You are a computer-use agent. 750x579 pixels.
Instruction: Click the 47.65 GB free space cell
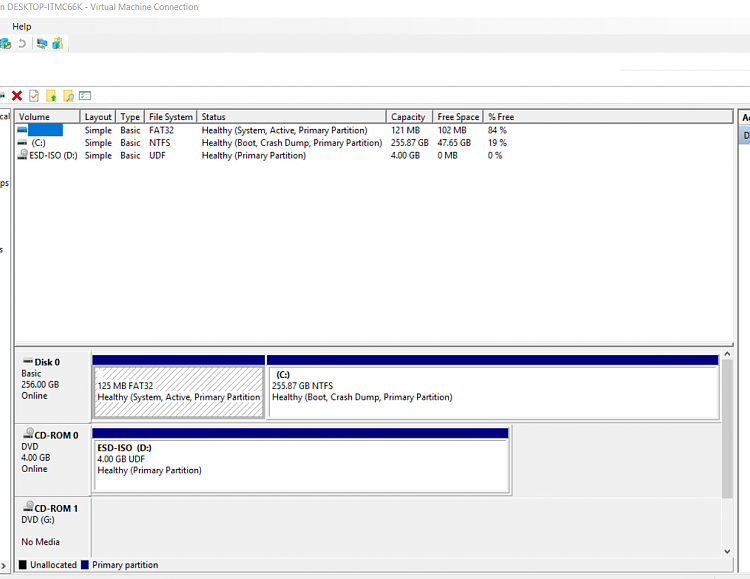coord(454,143)
